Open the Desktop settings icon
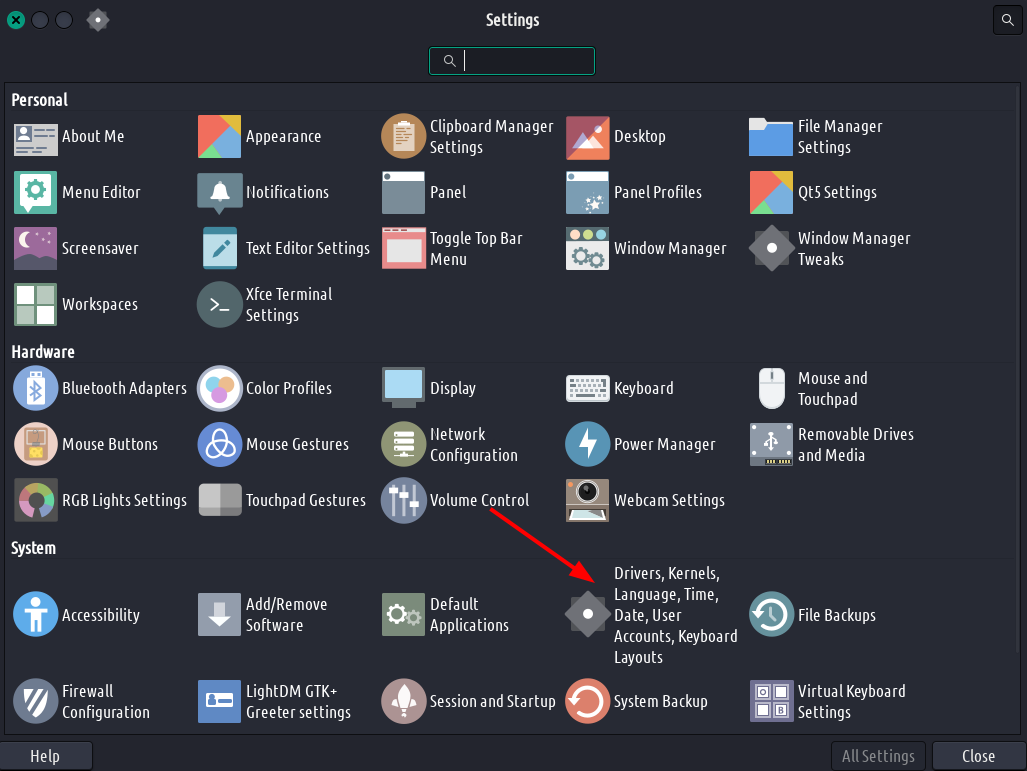 [x=588, y=137]
